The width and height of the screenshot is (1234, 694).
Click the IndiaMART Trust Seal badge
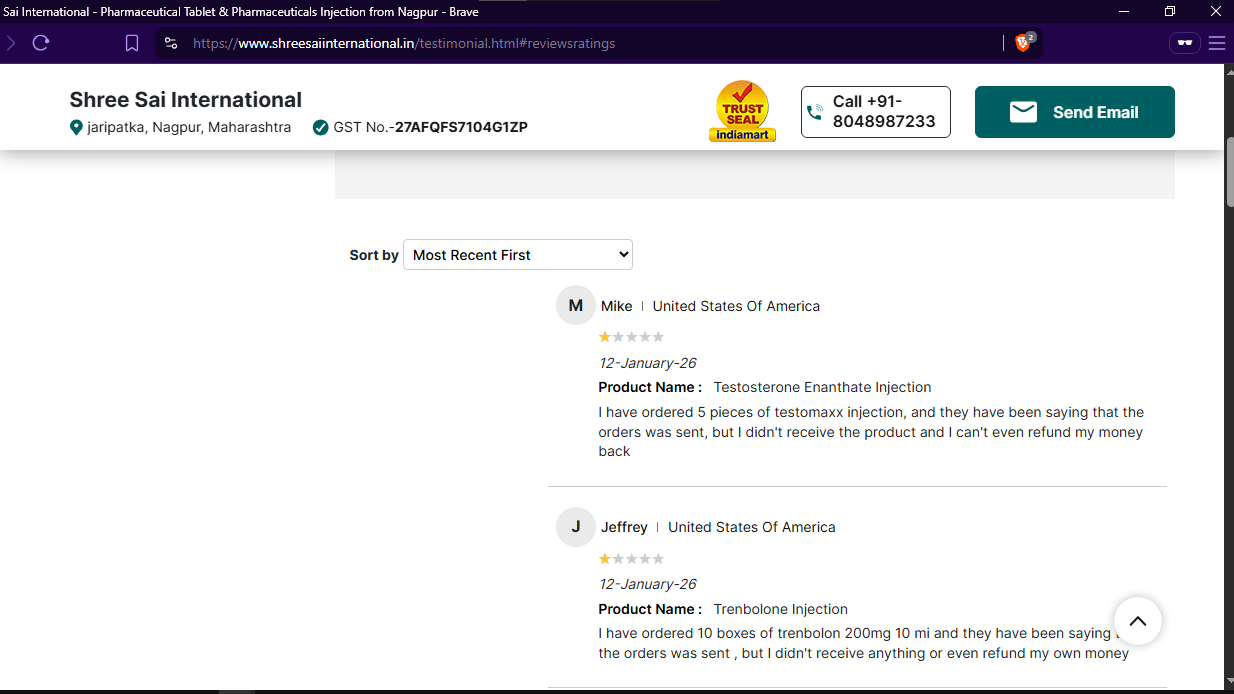742,111
